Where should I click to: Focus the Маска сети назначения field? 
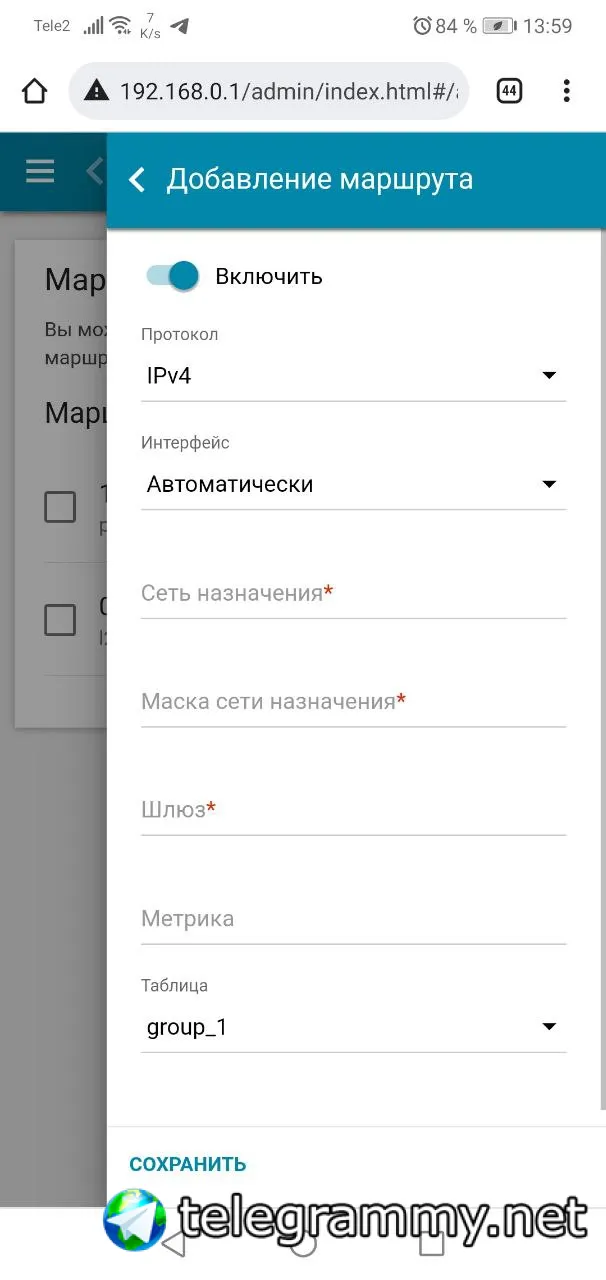[354, 702]
